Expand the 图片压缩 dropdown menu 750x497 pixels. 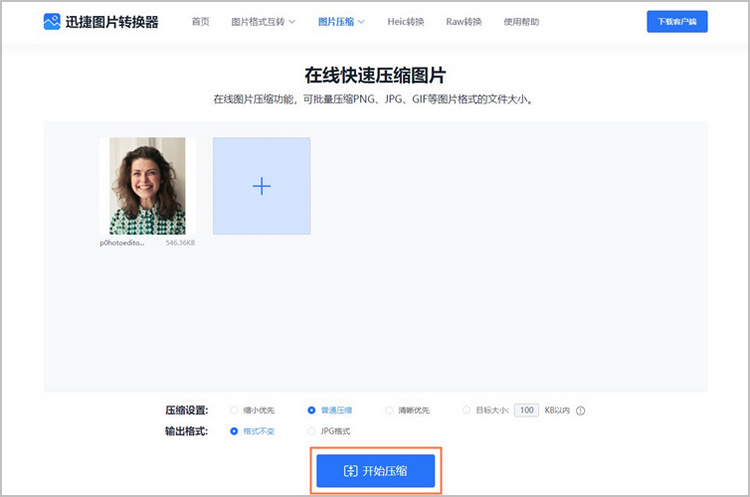coord(341,22)
